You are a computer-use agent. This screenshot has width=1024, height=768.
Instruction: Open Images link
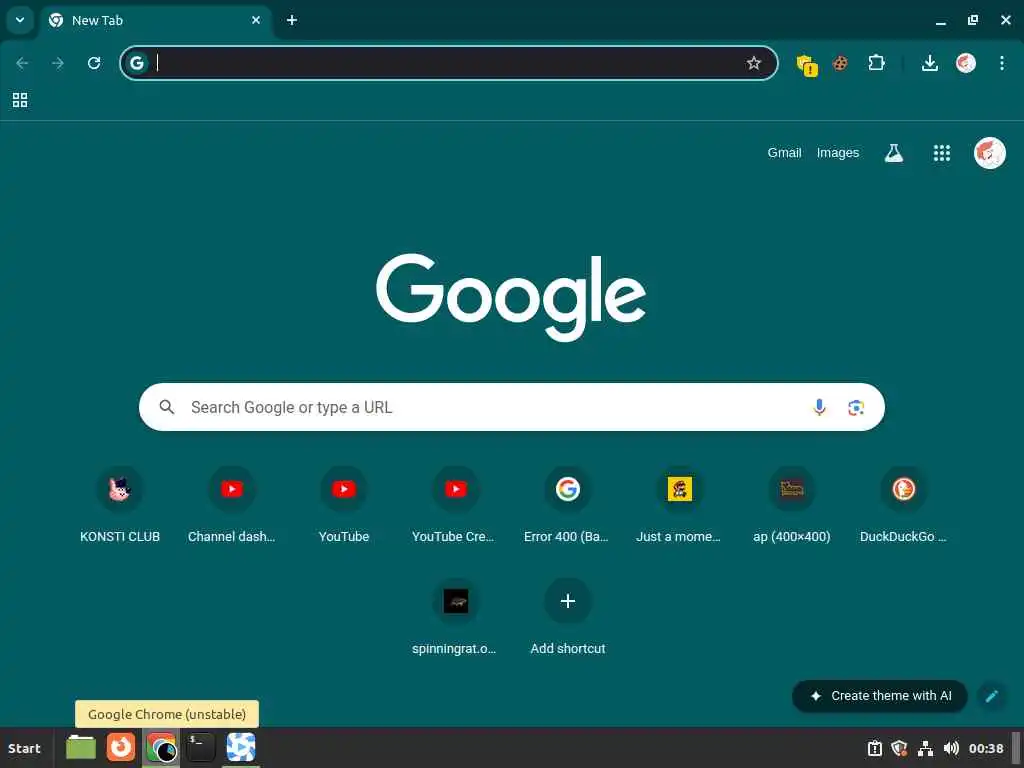(x=838, y=153)
